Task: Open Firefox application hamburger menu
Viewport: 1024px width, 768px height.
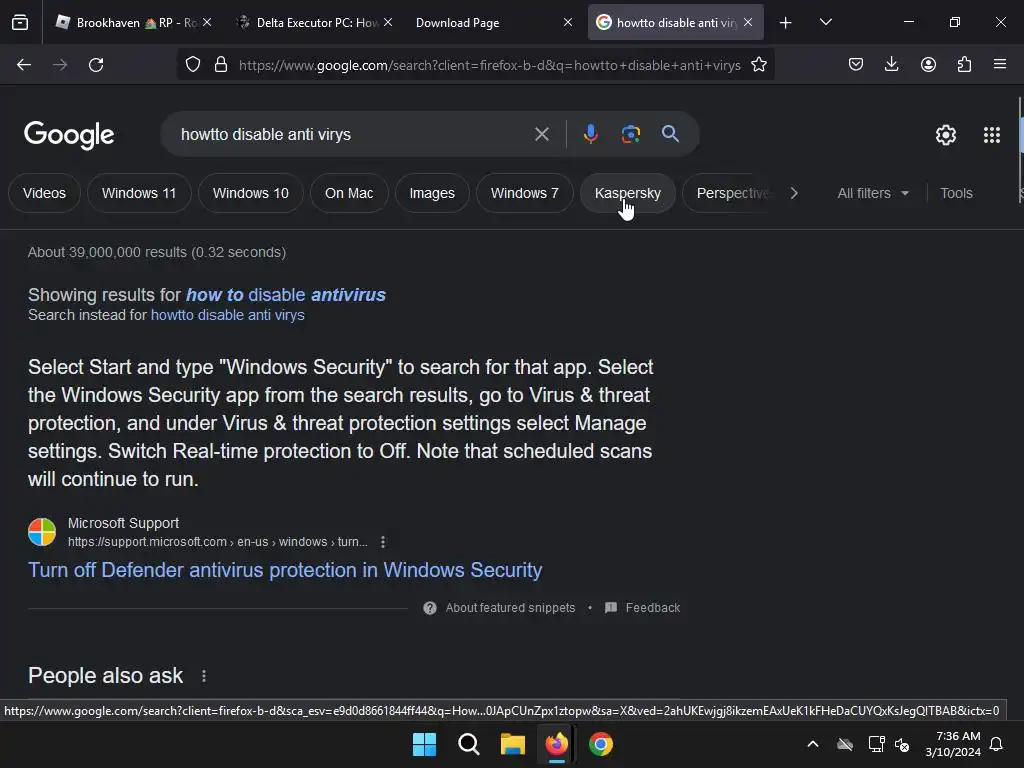Action: [1000, 65]
